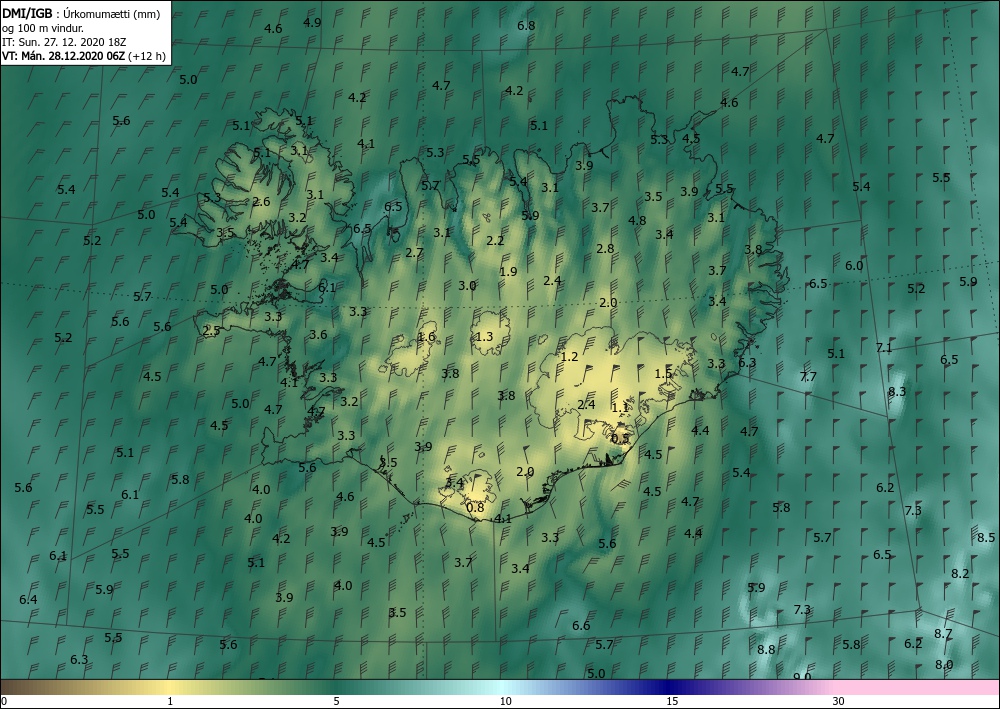Viewport: 1000px width, 709px height.
Task: Click the 'og 100 m vindur.' legend line
Action: pos(43,28)
